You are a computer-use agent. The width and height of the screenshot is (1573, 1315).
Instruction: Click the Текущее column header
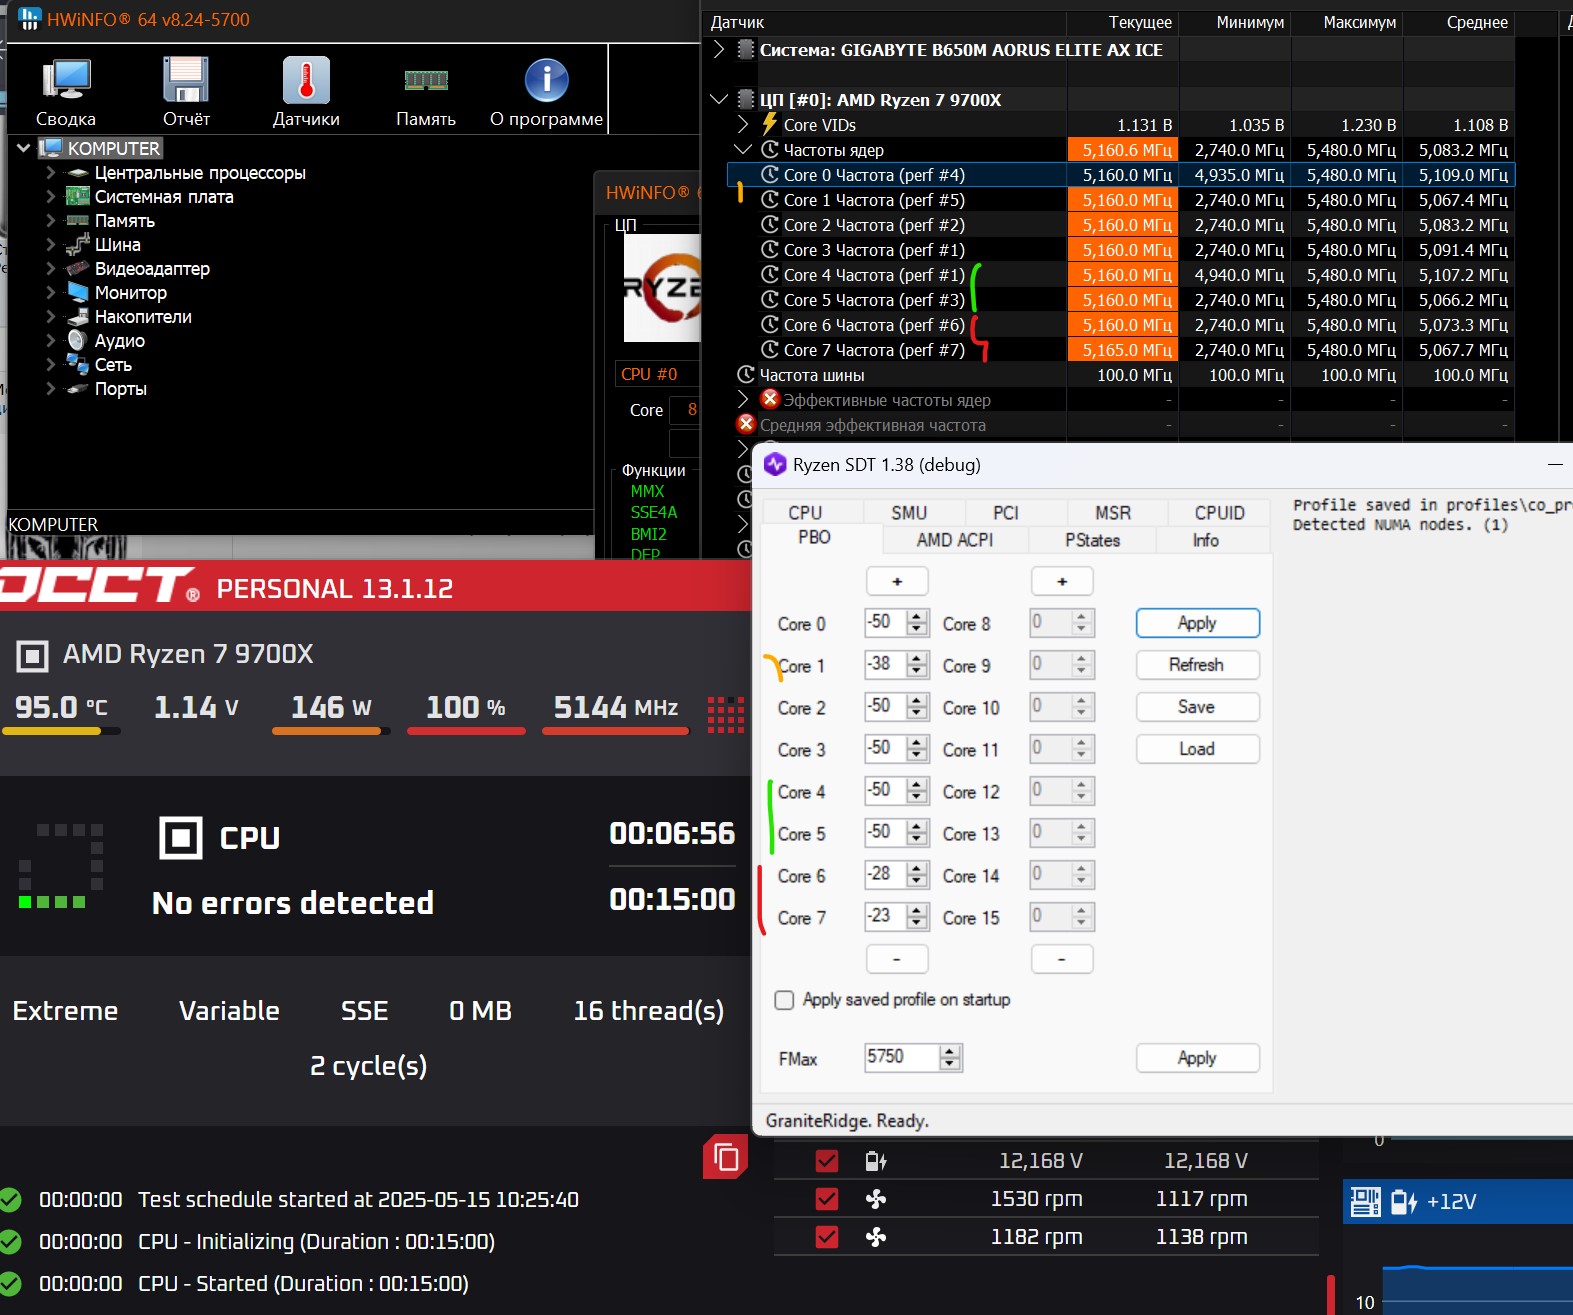(1123, 22)
